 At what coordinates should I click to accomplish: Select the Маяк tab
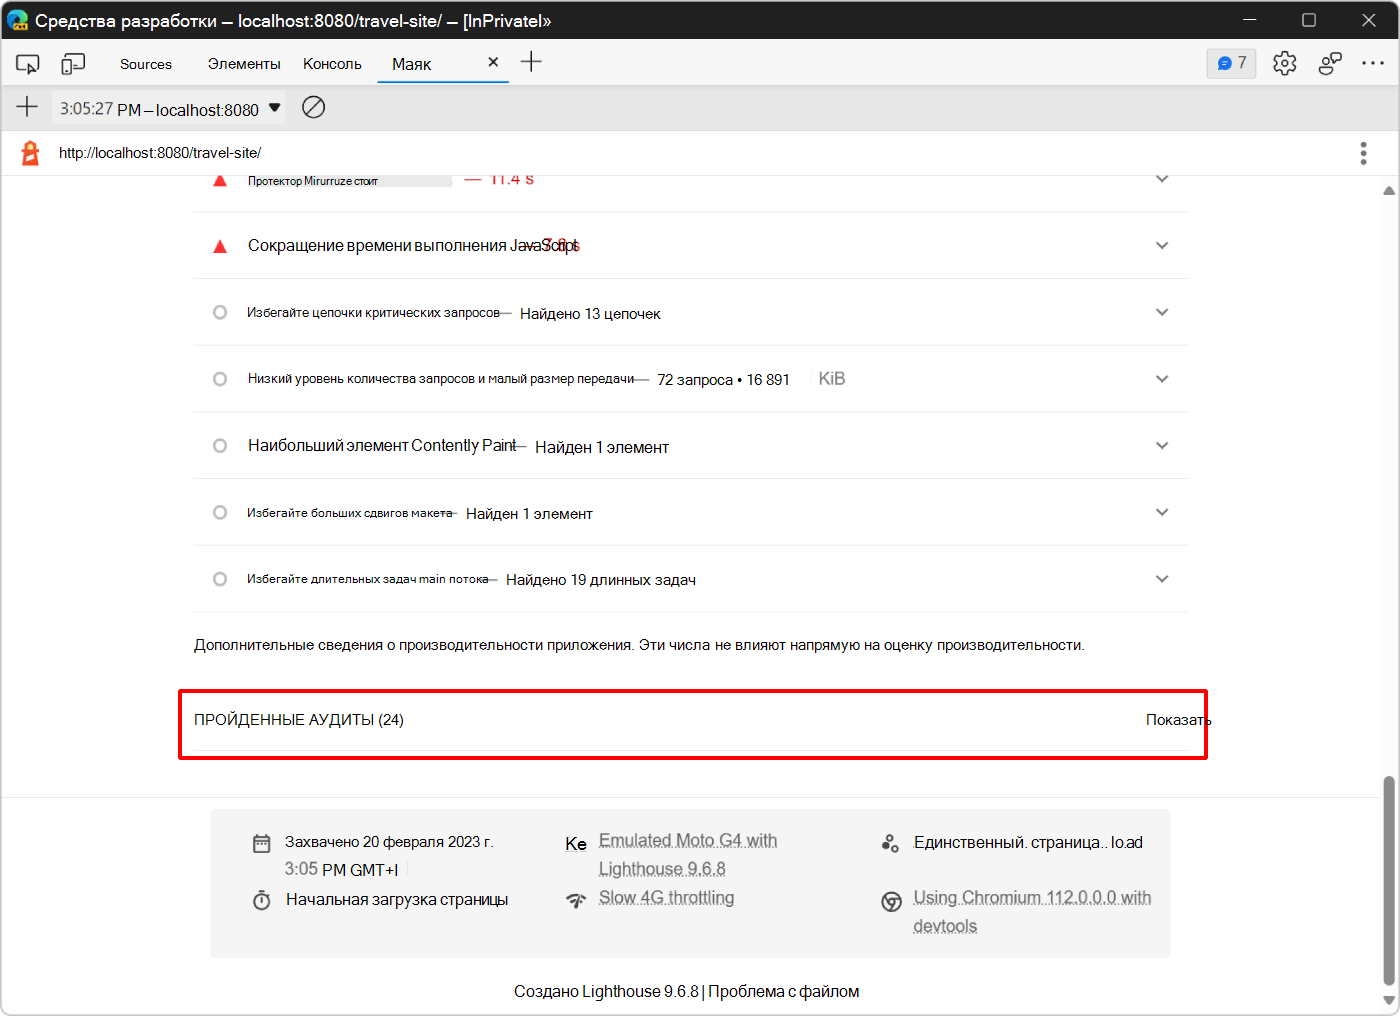(x=412, y=64)
